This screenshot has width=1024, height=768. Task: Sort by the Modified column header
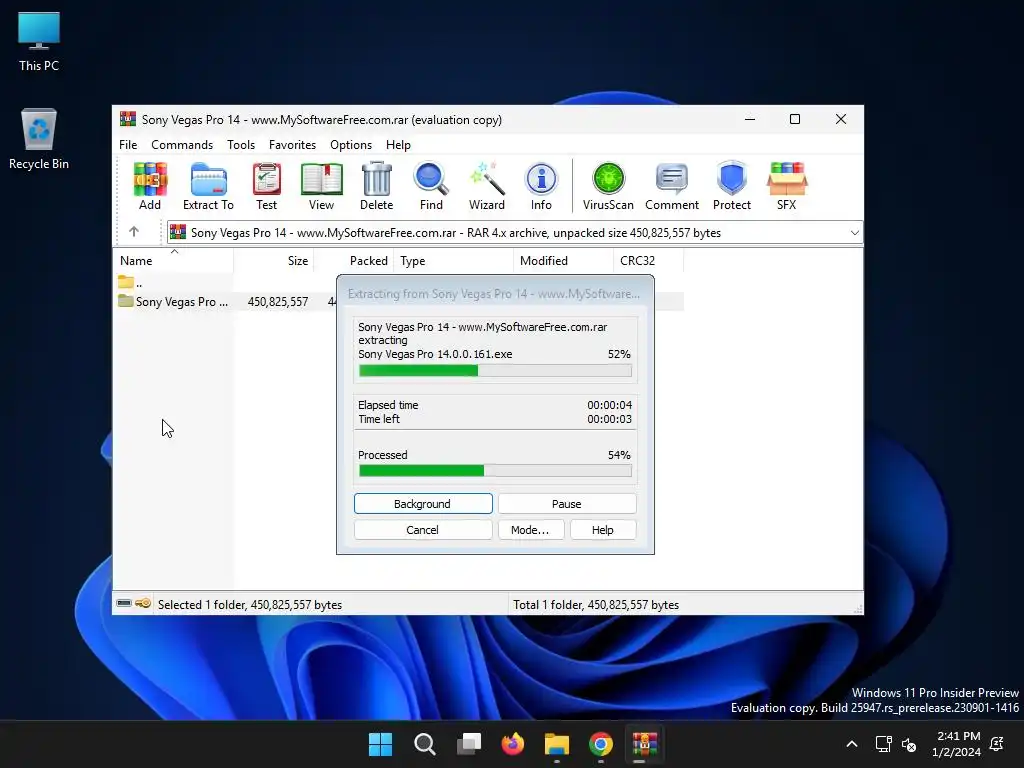coord(564,261)
